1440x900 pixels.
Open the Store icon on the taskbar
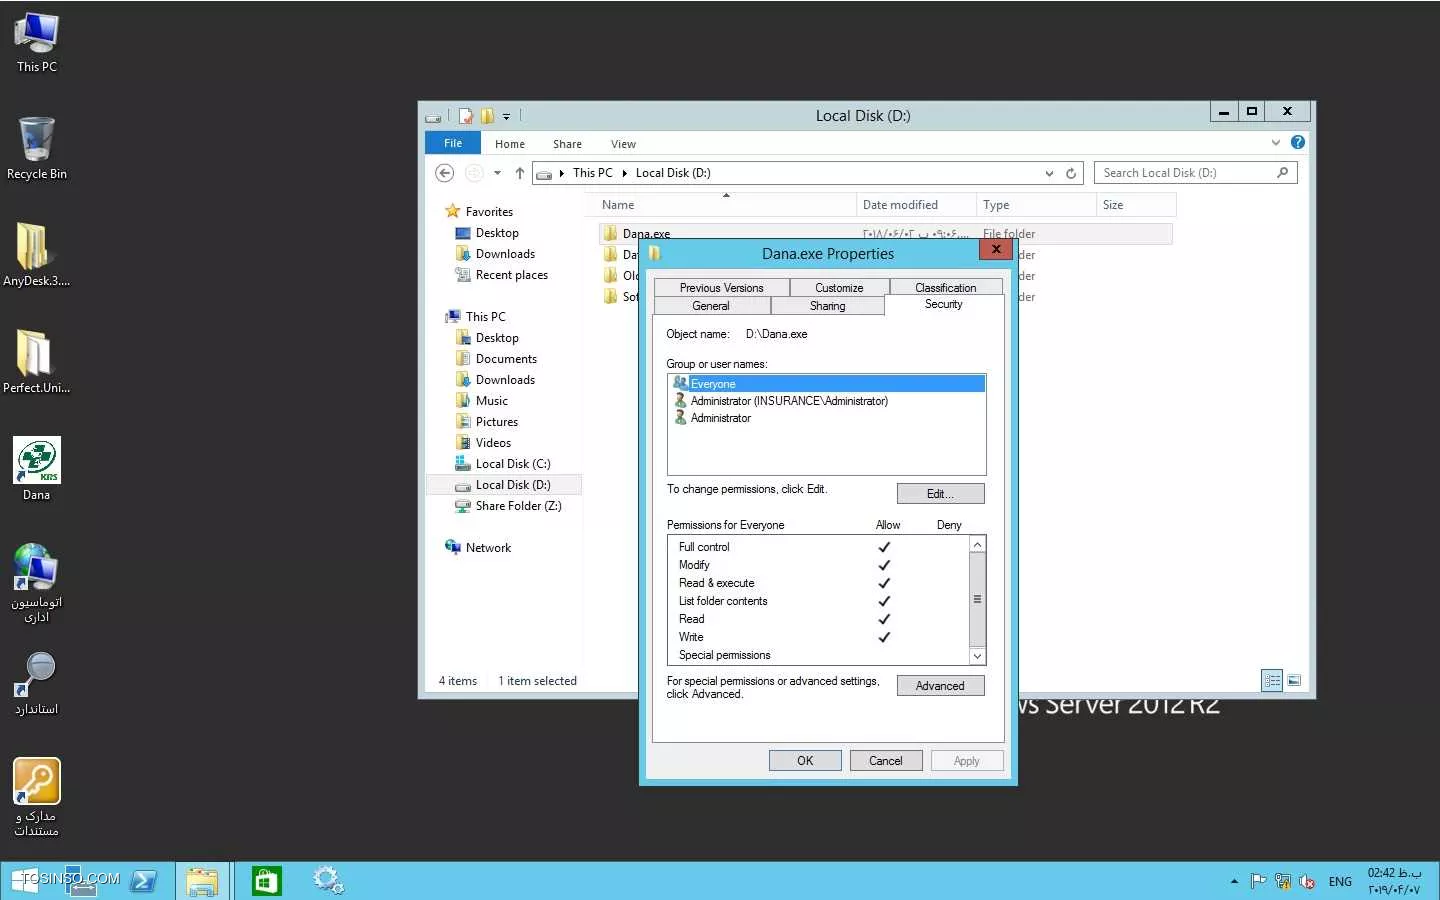[266, 881]
